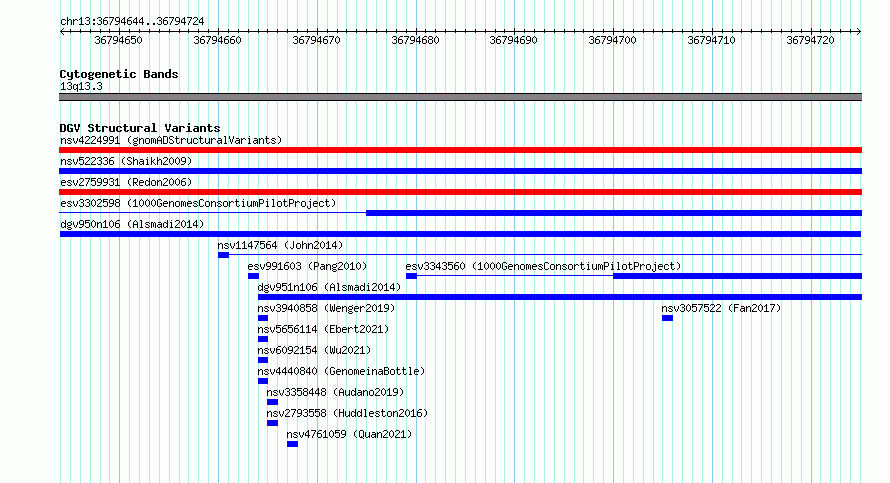This screenshot has height=483, width=890.
Task: Click the gray 13q13.3 cytogenetic band bar
Action: coord(460,97)
